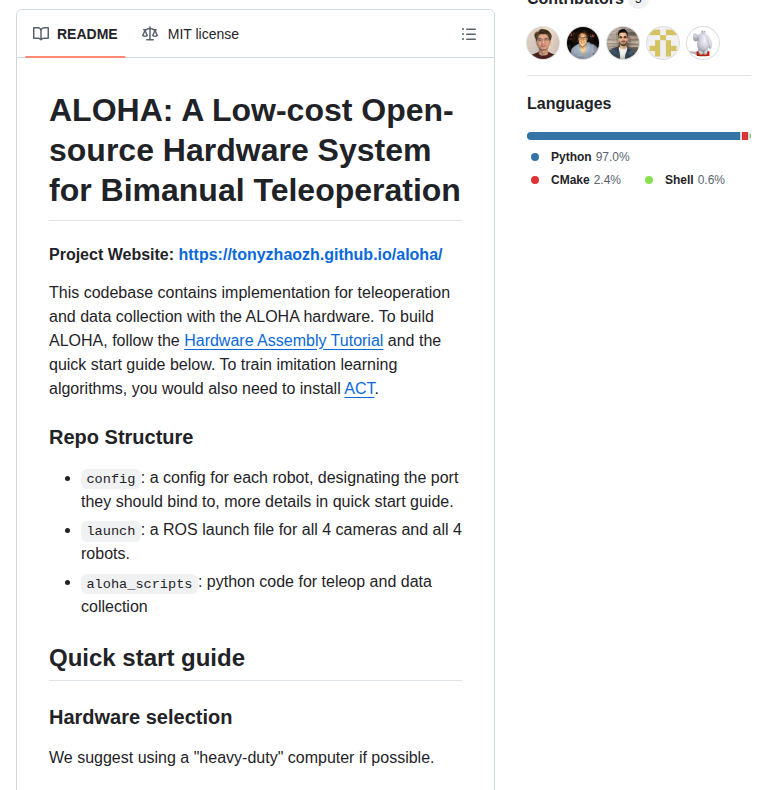Open the third contributor avatar with beard

coord(623,43)
